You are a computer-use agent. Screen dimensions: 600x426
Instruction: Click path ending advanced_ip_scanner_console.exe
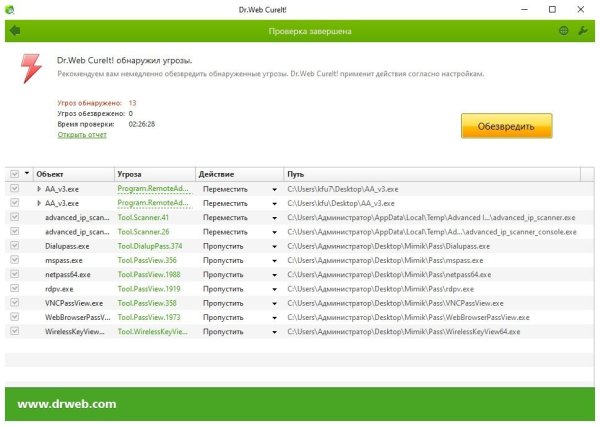pyautogui.click(x=432, y=232)
